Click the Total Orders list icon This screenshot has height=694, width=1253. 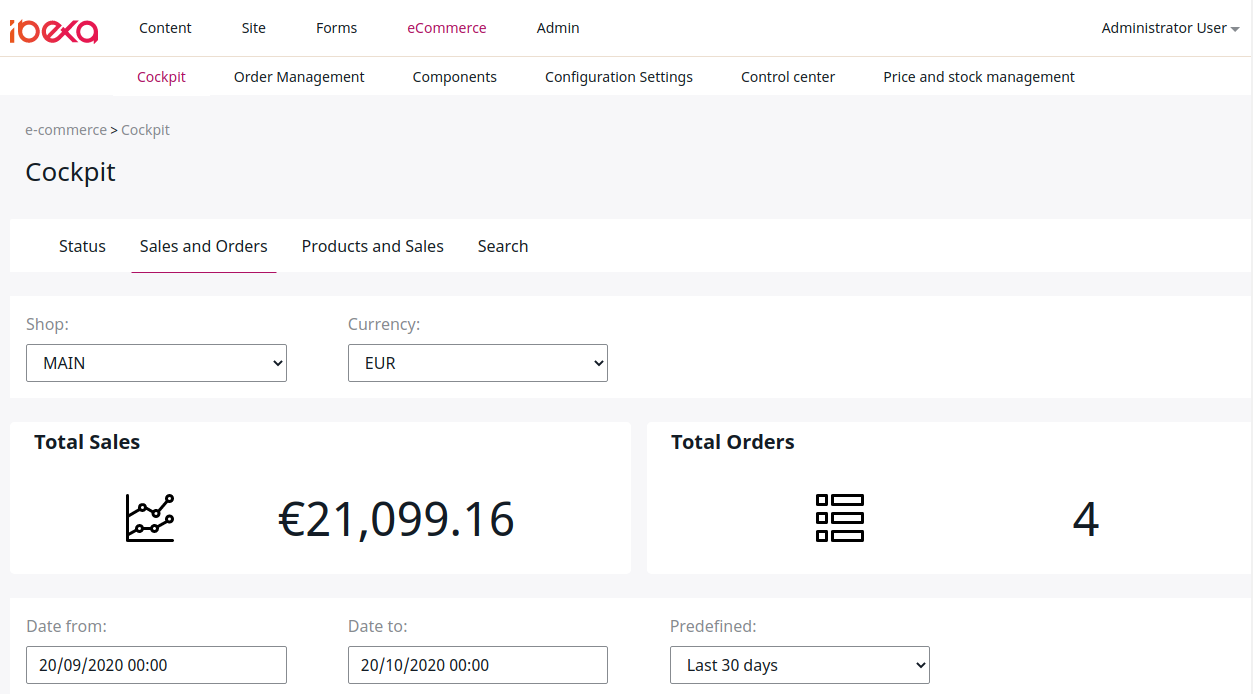pos(839,518)
